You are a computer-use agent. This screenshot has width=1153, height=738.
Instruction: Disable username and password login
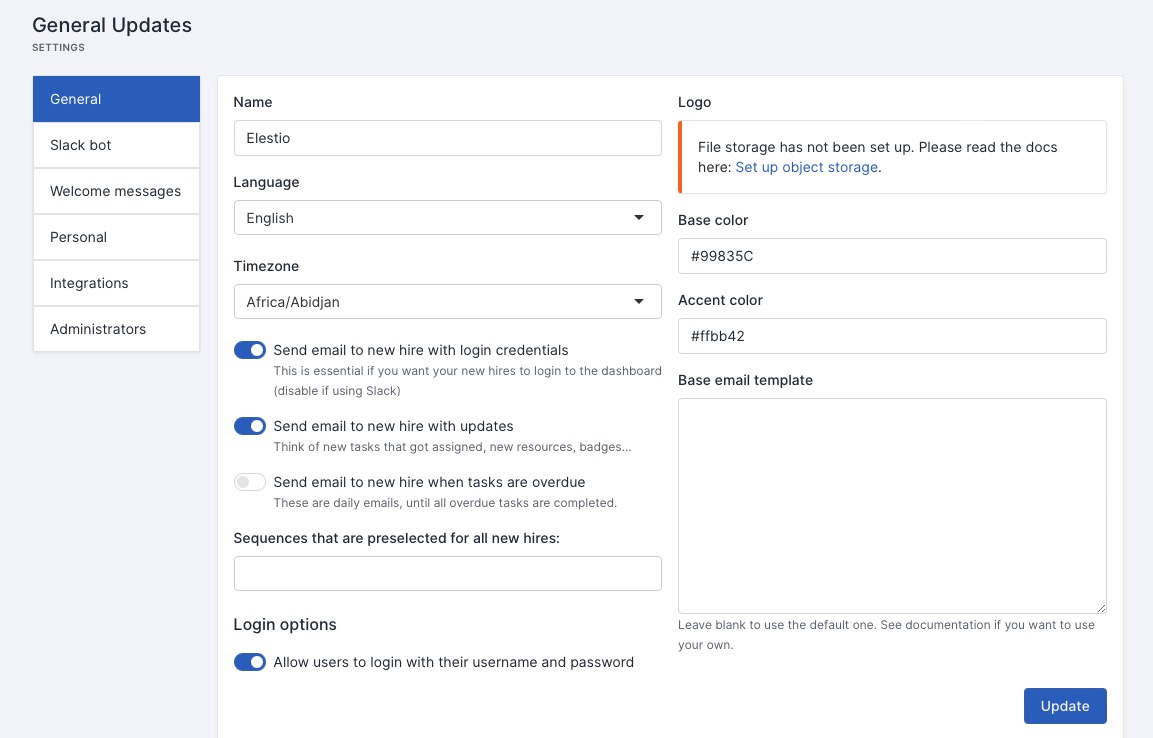(x=249, y=662)
